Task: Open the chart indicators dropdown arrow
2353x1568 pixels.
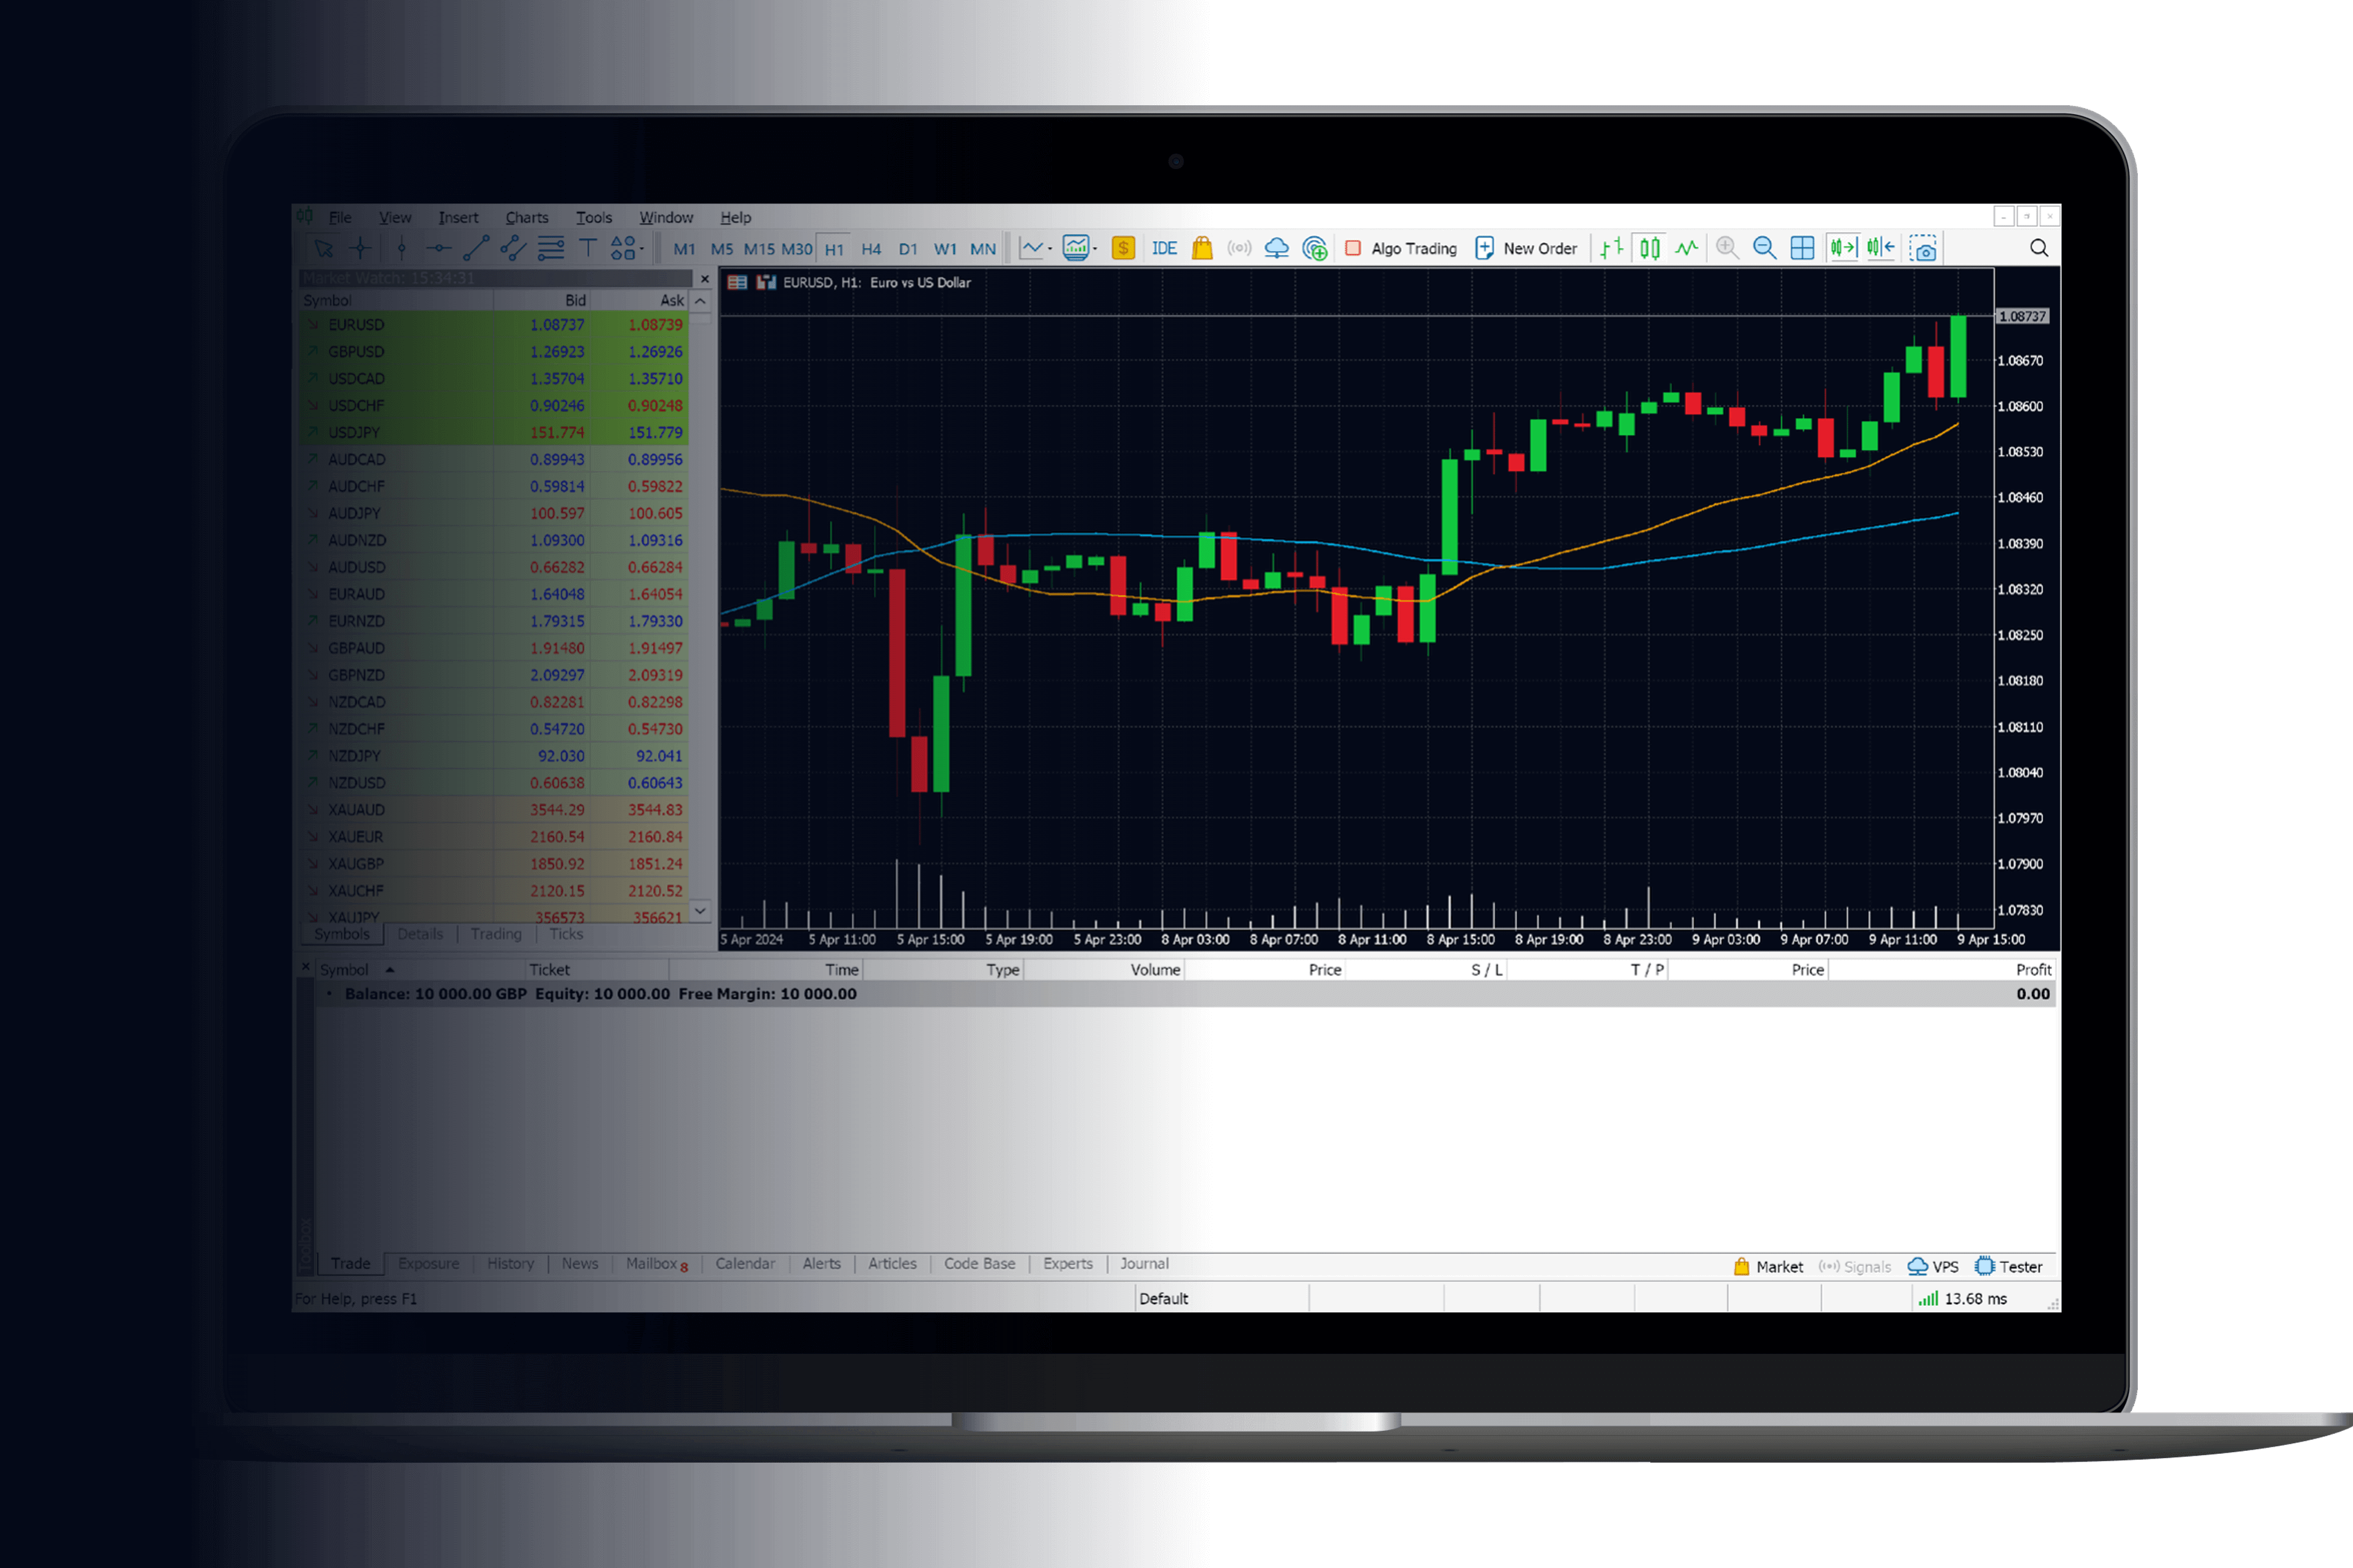Action: coord(1095,248)
